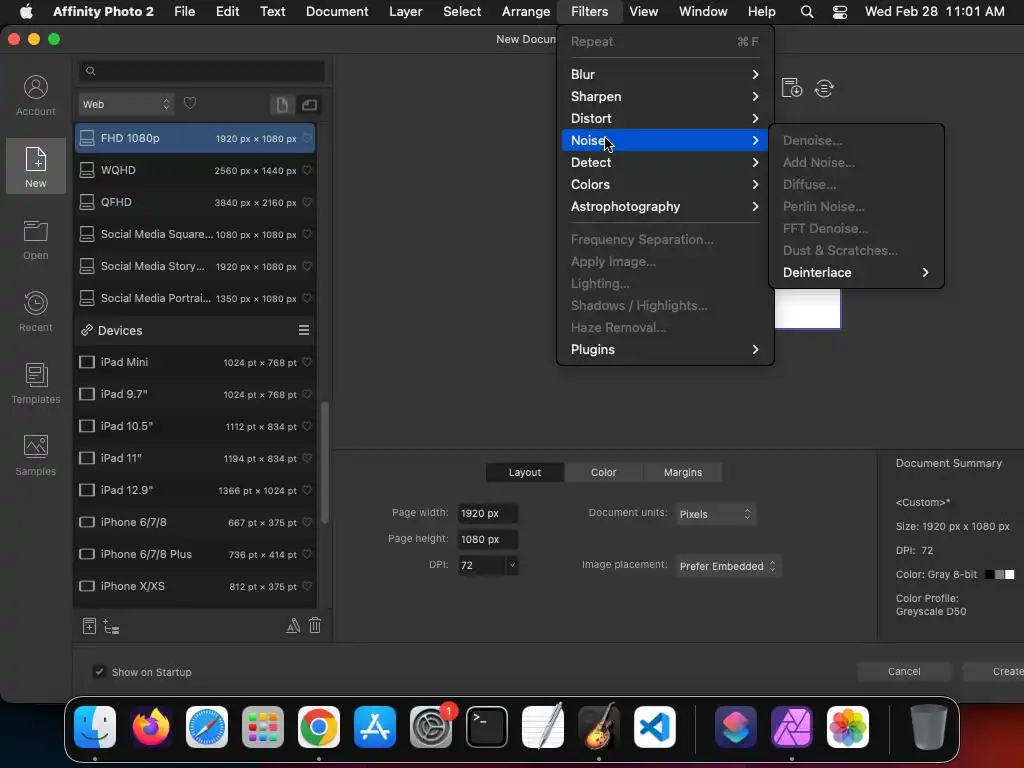The width and height of the screenshot is (1024, 768).
Task: Open GarageBand from the dock
Action: [598, 726]
